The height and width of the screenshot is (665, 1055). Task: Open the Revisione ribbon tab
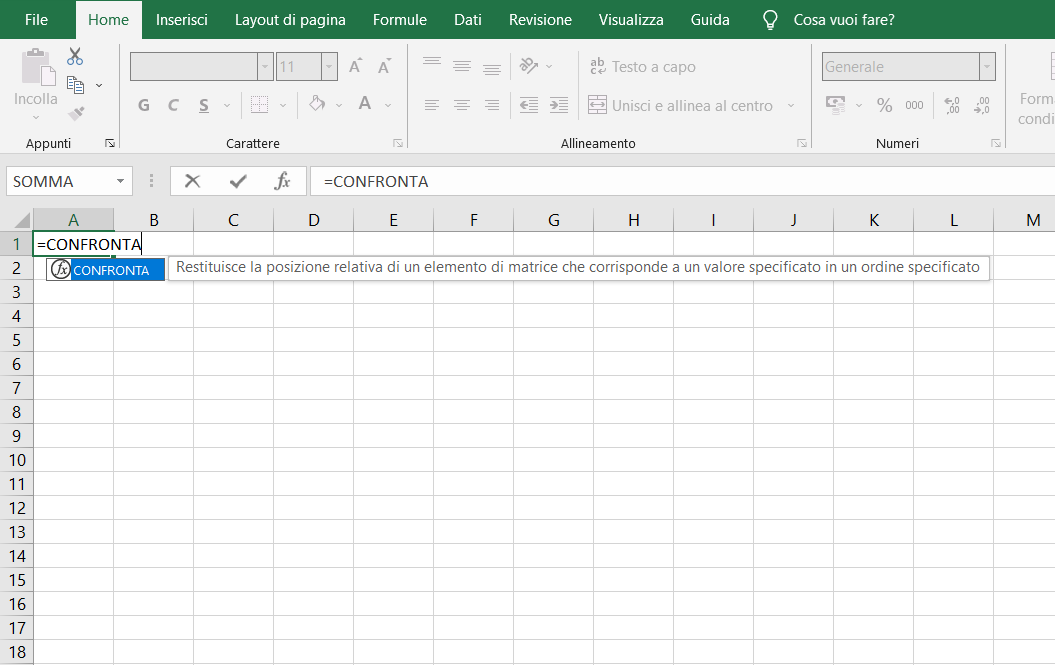pos(539,19)
